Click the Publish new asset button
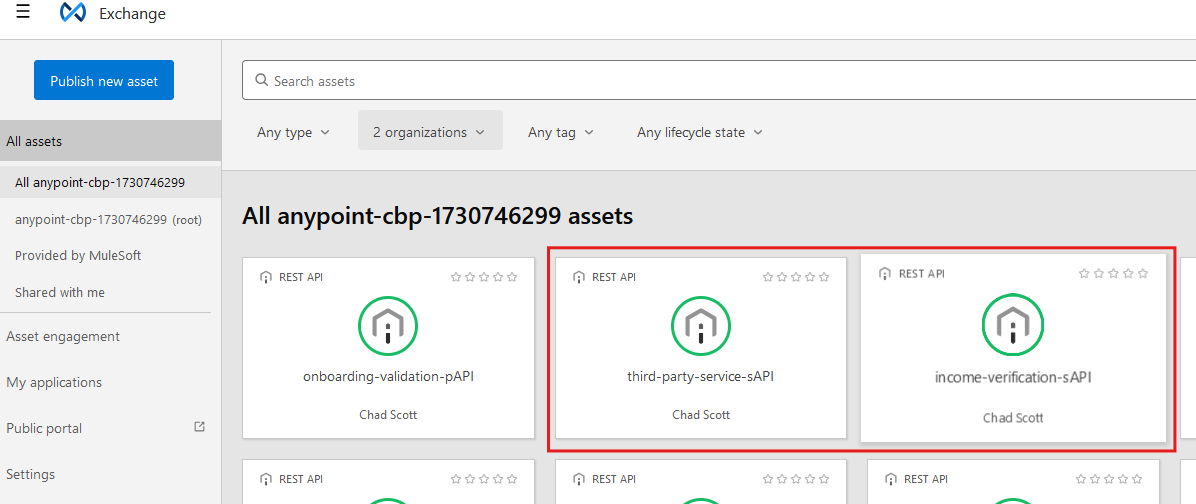This screenshot has height=504, width=1196. click(x=104, y=80)
